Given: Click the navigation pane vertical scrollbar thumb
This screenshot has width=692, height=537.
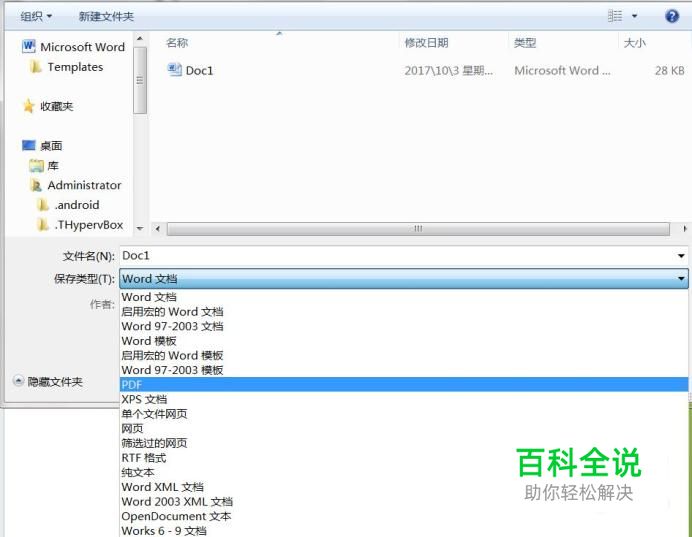Looking at the screenshot, I should pyautogui.click(x=140, y=80).
